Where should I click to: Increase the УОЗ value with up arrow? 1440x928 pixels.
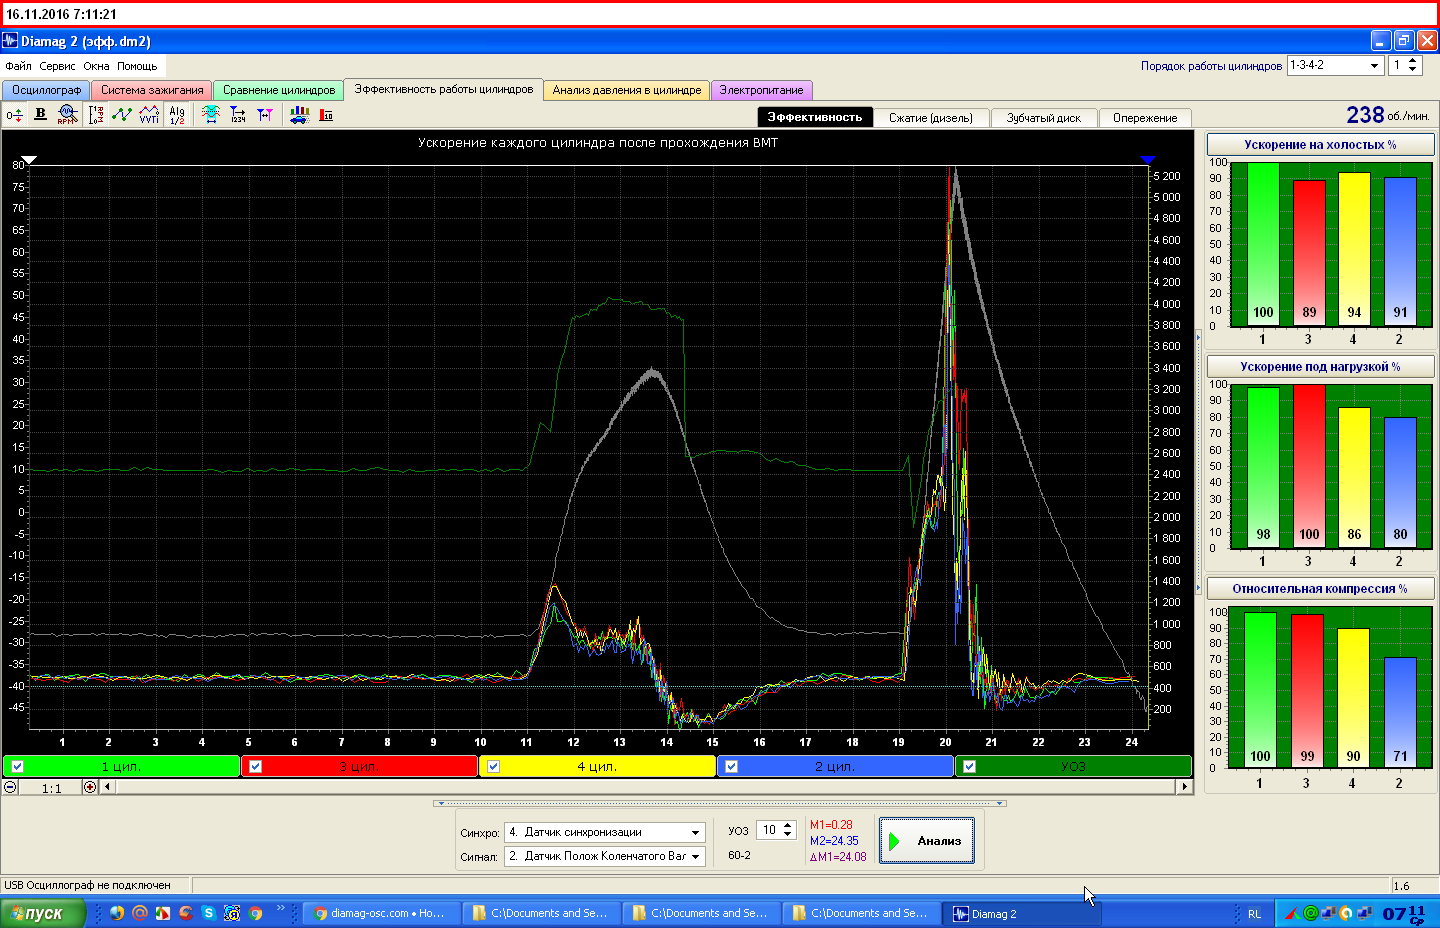coord(788,826)
